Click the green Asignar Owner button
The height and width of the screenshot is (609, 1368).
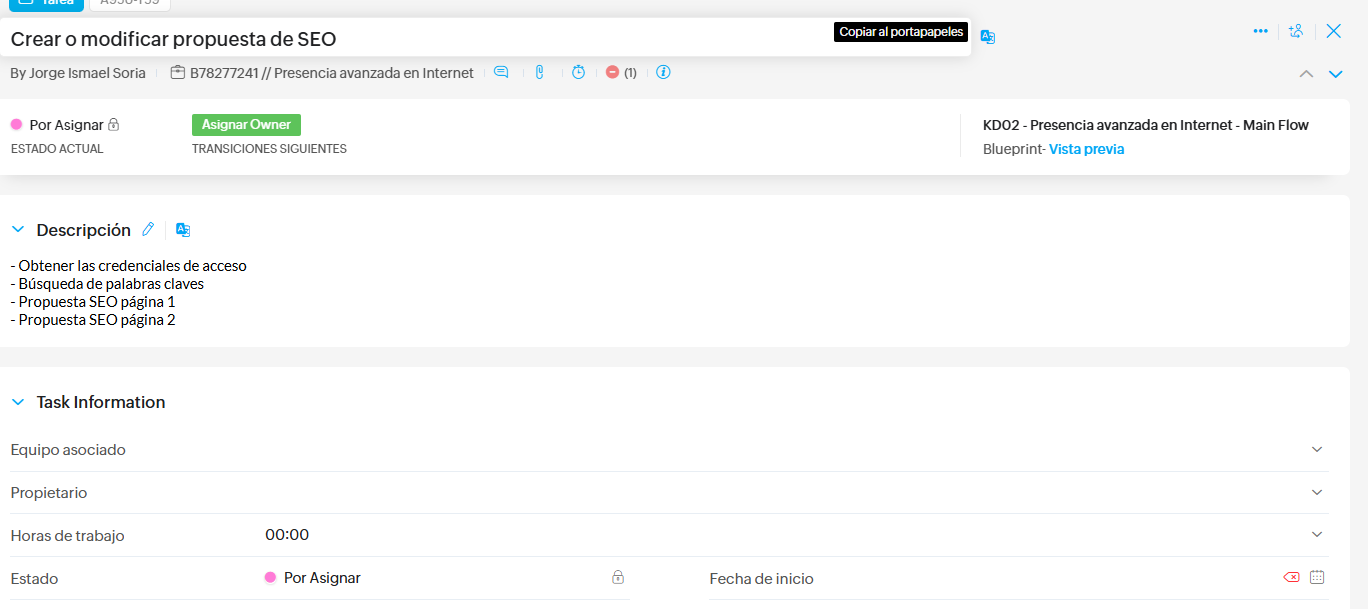click(x=246, y=125)
